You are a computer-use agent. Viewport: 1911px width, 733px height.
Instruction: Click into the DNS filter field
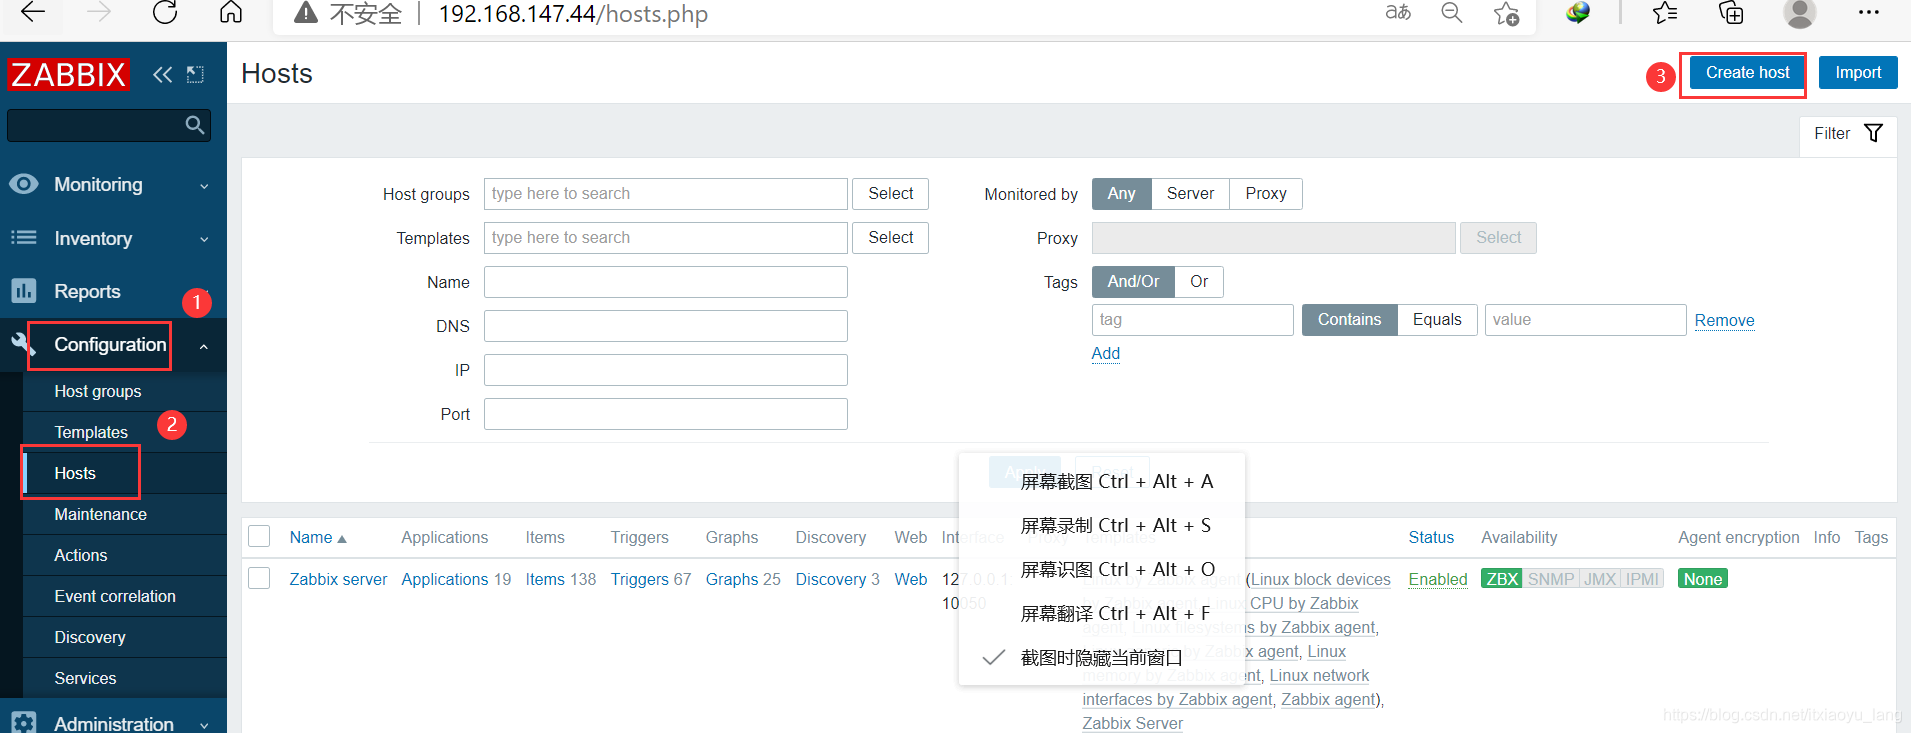pos(666,325)
